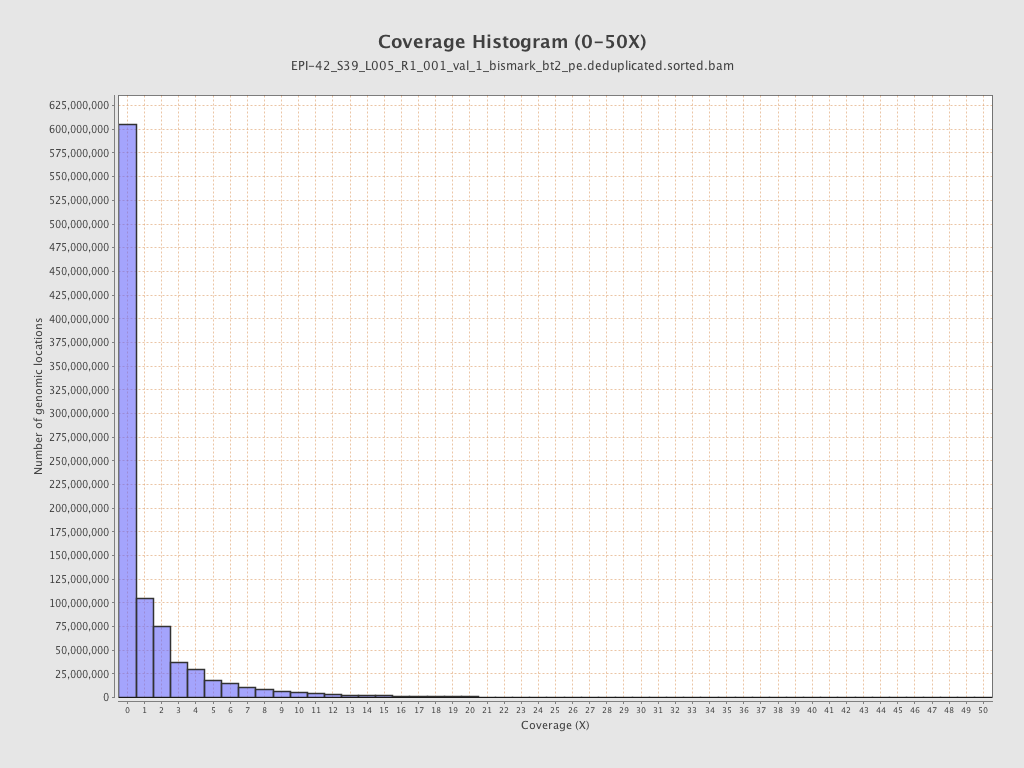
Task: Click the y-axis value 100,000,000
Action: tap(79, 603)
